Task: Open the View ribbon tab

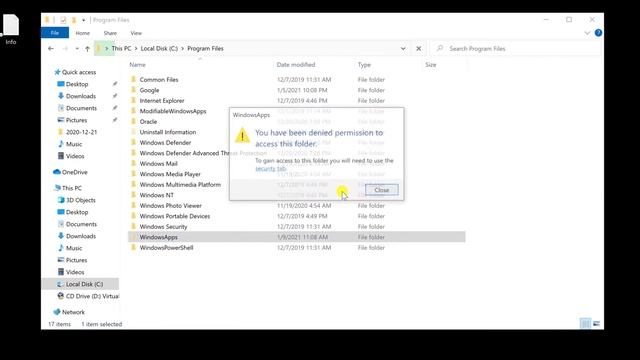Action: pyautogui.click(x=136, y=33)
